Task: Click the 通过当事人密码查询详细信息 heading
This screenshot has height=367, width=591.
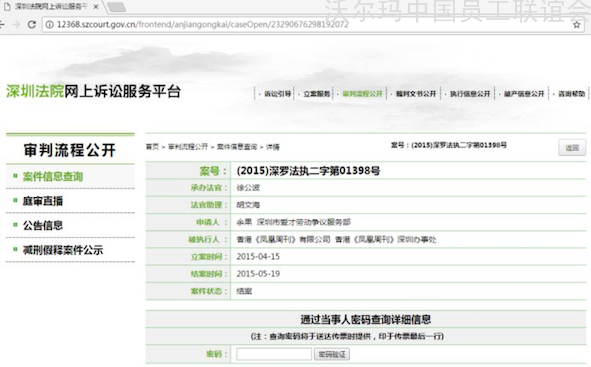Action: point(366,320)
